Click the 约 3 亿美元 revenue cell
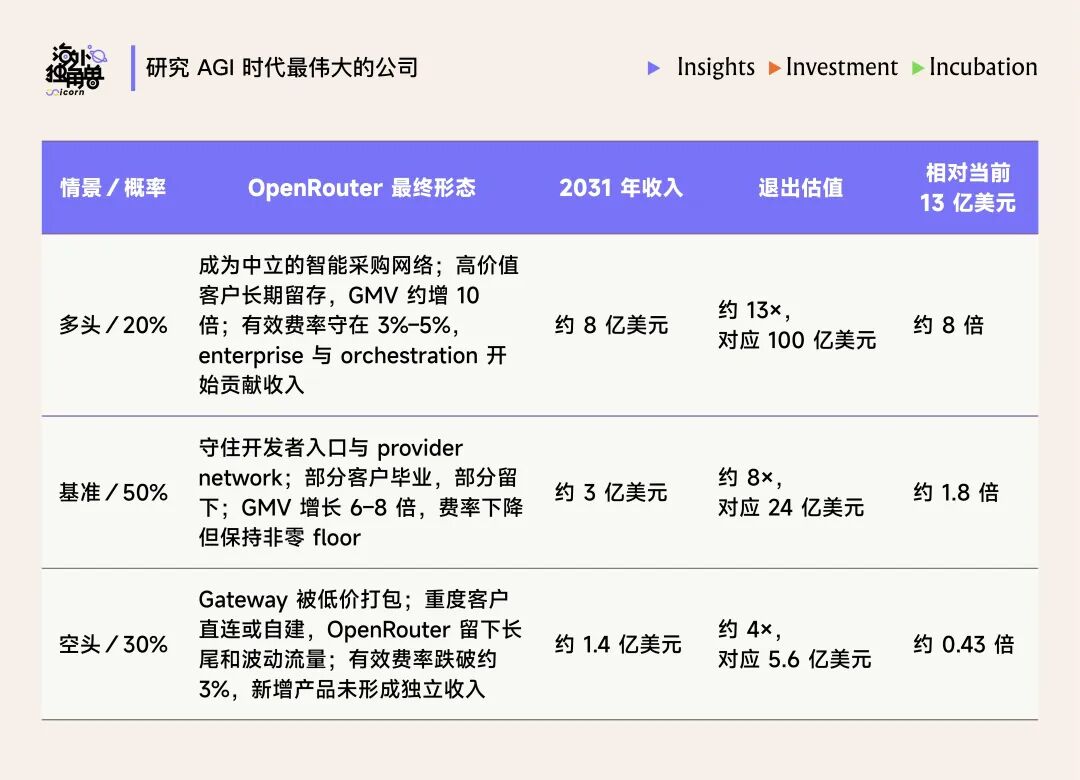The height and width of the screenshot is (780, 1080). pyautogui.click(x=611, y=492)
